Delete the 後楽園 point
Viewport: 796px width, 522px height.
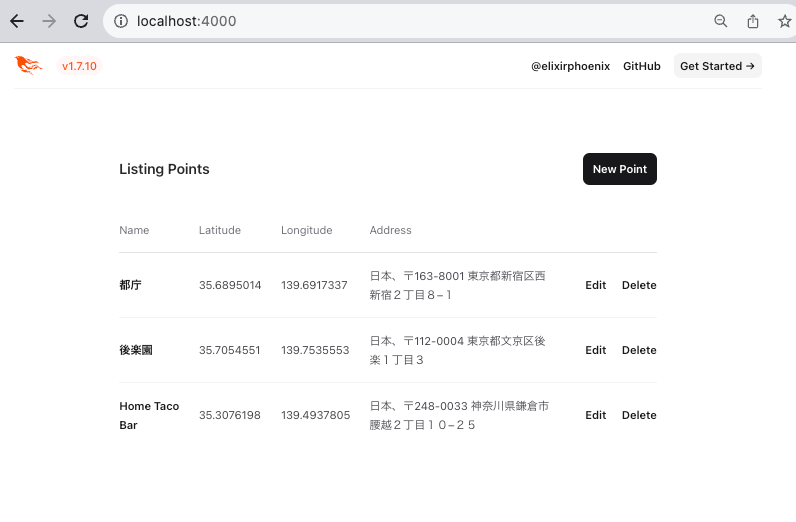tap(639, 350)
